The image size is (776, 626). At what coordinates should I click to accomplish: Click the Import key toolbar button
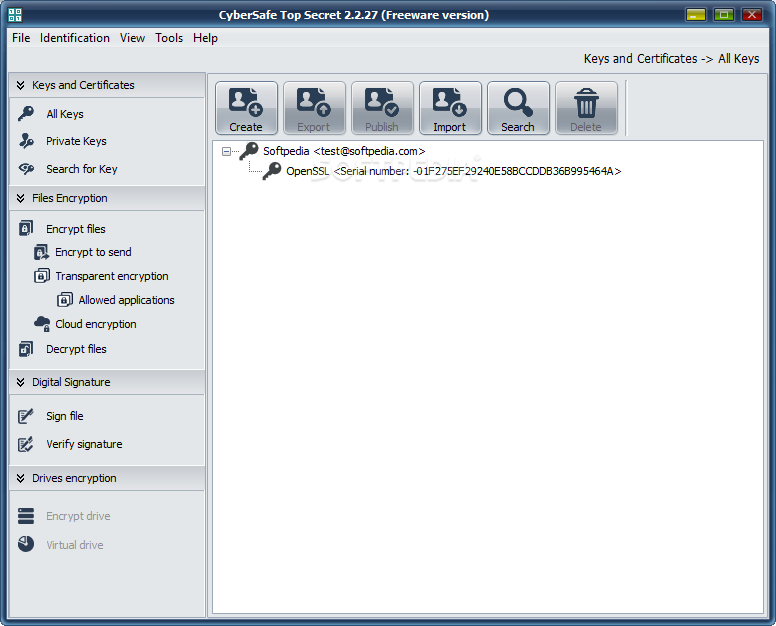coord(450,108)
